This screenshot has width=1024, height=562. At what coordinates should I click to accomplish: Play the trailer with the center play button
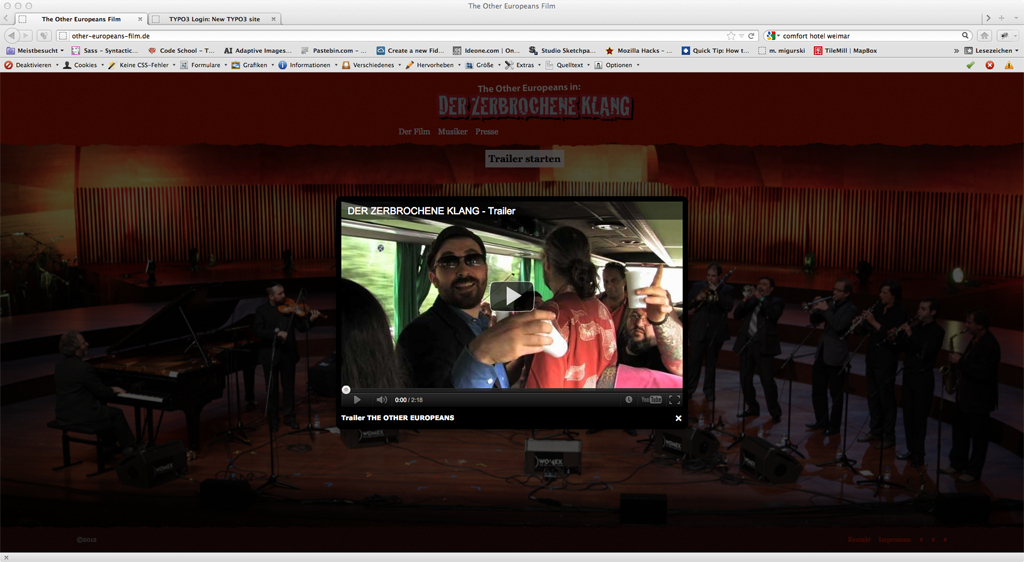click(x=511, y=296)
